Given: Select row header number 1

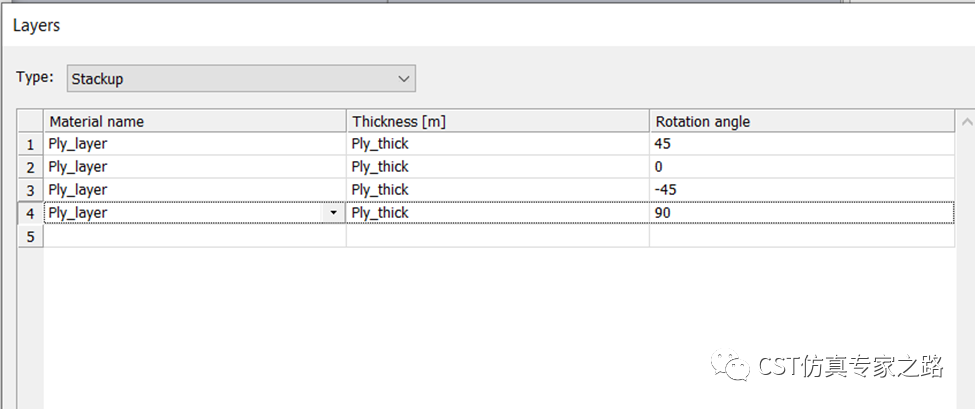Looking at the screenshot, I should (30, 144).
